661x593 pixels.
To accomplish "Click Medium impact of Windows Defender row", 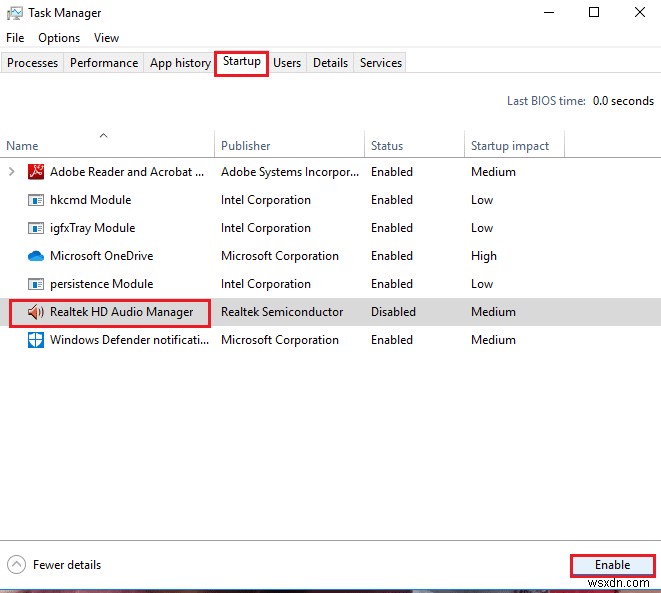I will pos(493,340).
